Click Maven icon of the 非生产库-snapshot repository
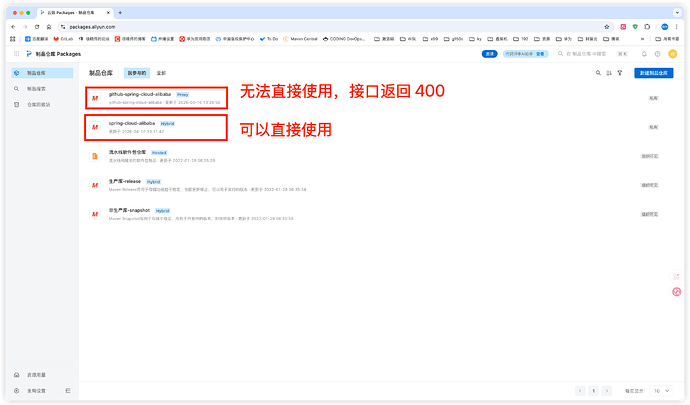 [x=95, y=214]
